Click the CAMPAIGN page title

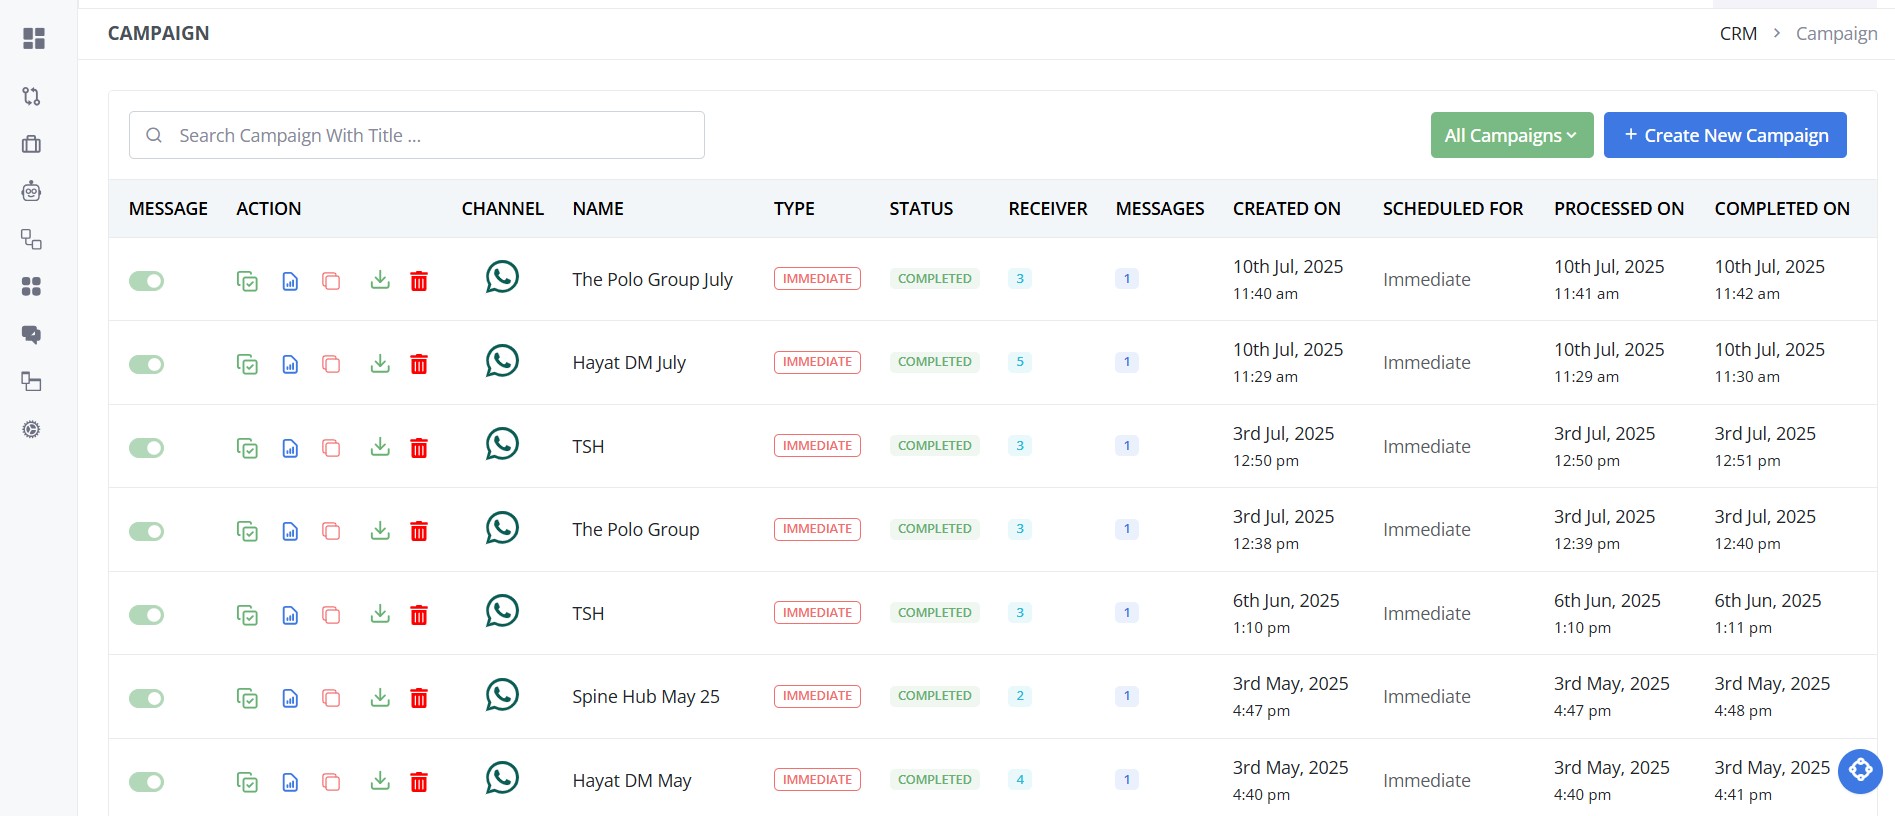pyautogui.click(x=158, y=34)
